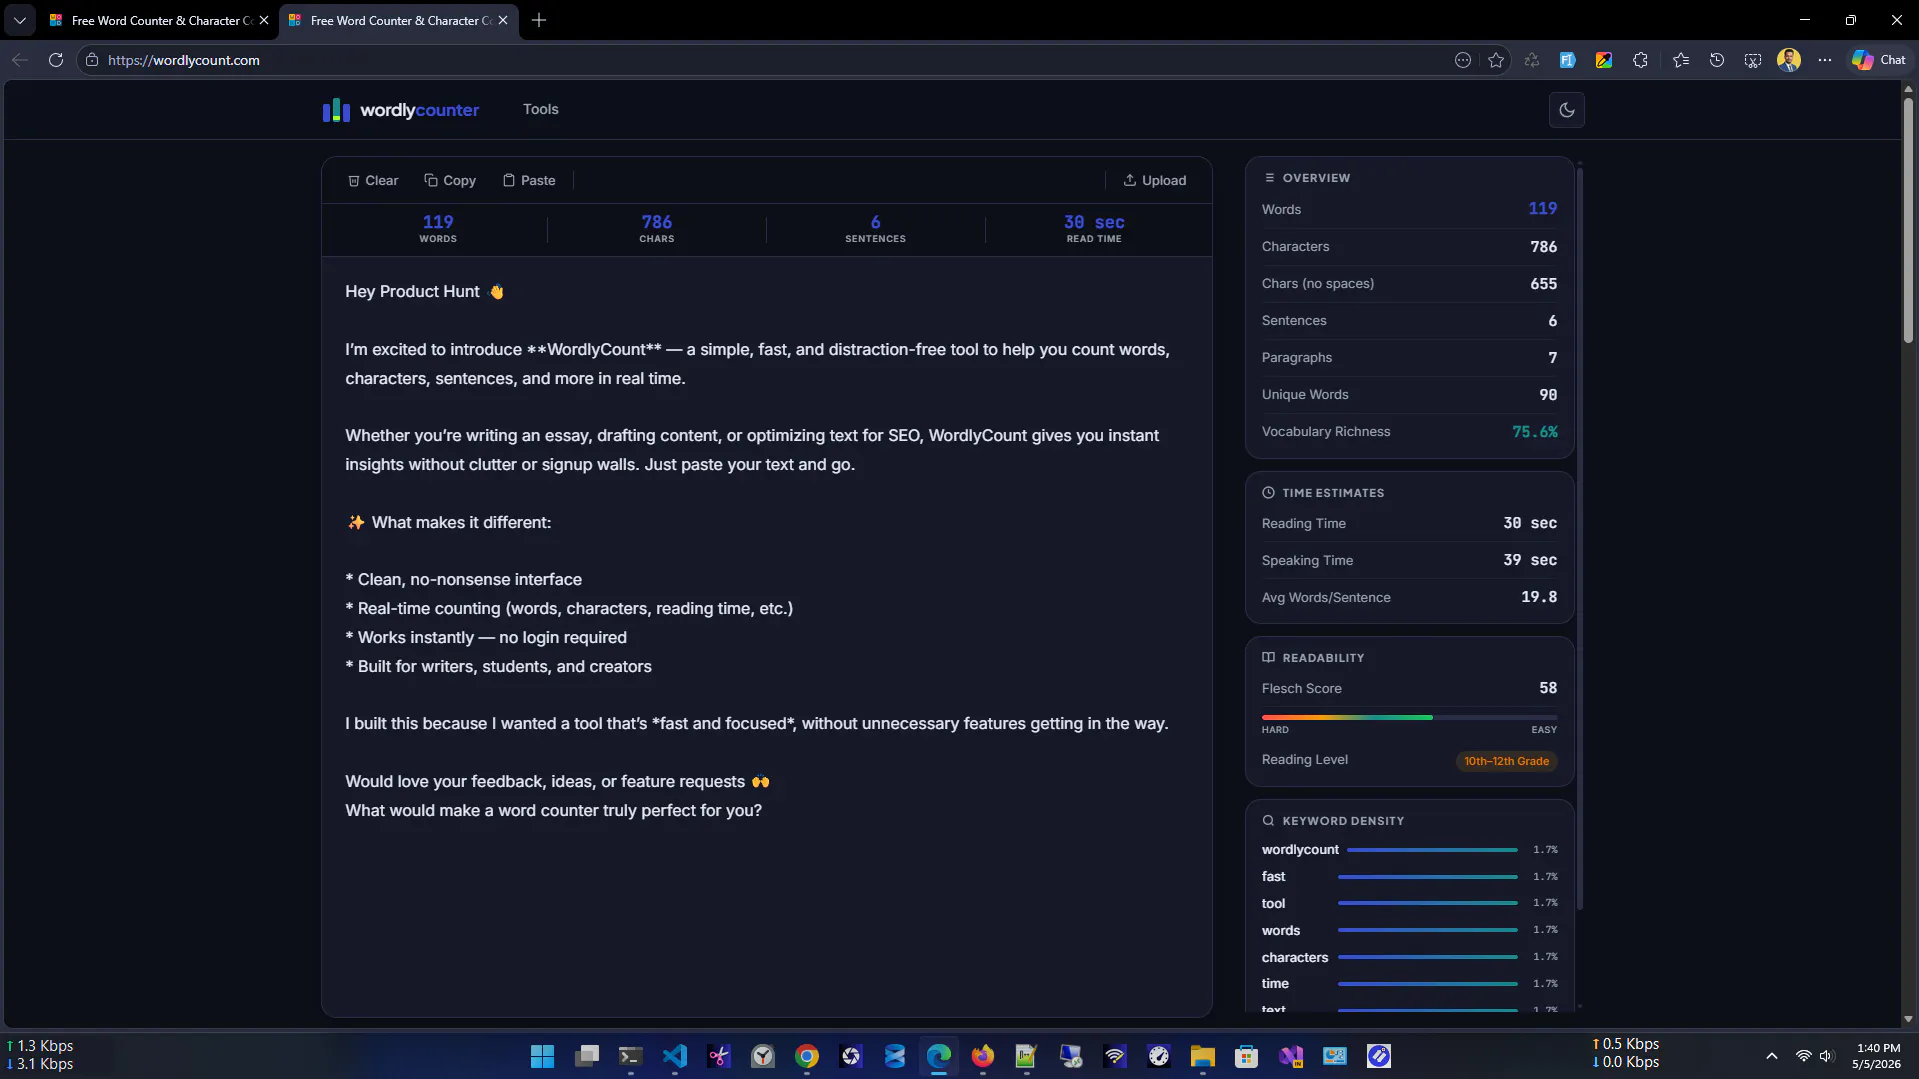Open the volume control in system tray
The height and width of the screenshot is (1079, 1919).
(x=1827, y=1056)
